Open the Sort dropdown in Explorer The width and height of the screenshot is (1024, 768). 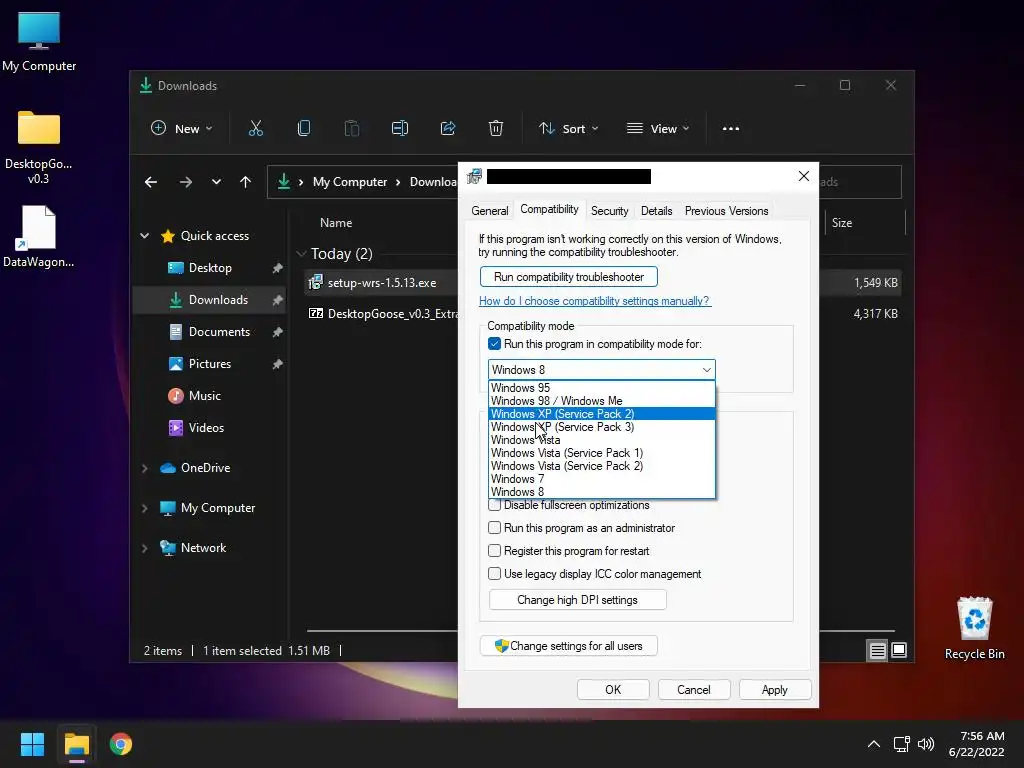[x=568, y=129]
